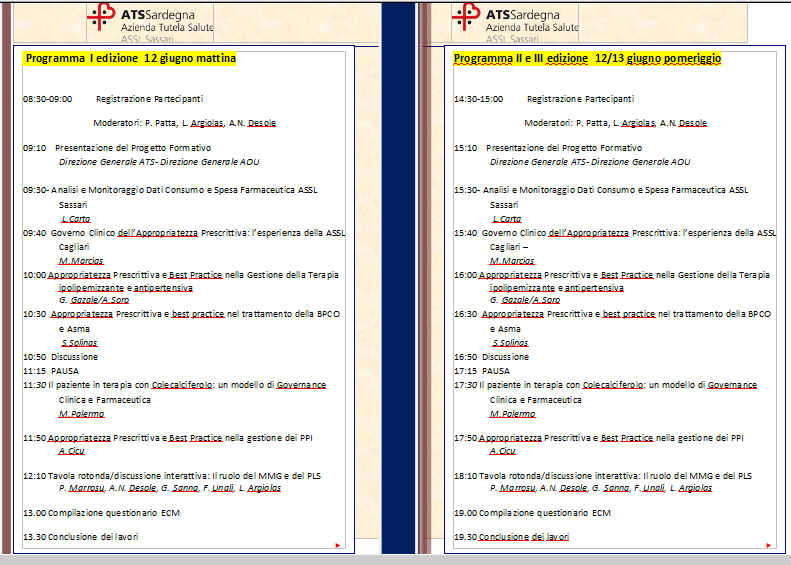Click the "11:50 Appropriatezza ... gestione dei PPI" line
This screenshot has height=565, width=791.
coord(167,438)
